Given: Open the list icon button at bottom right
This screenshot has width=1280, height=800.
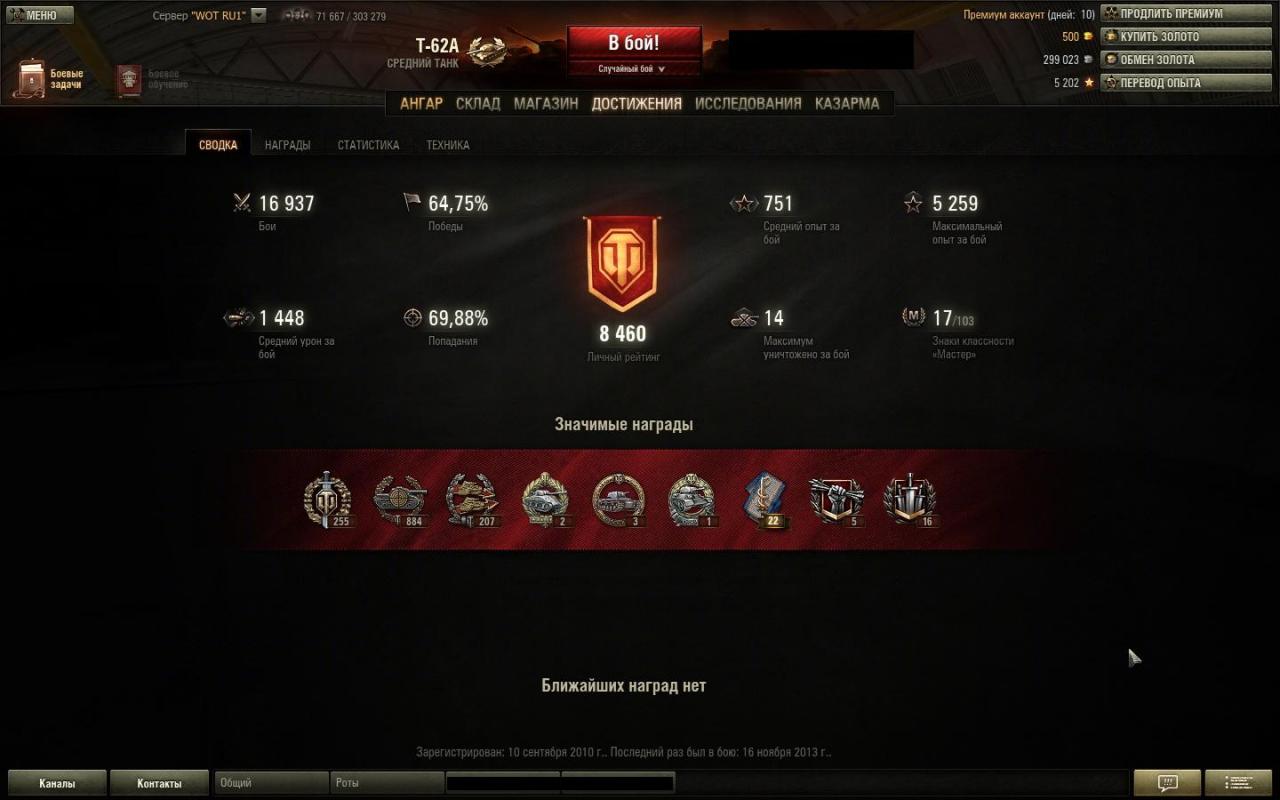Looking at the screenshot, I should 1239,783.
